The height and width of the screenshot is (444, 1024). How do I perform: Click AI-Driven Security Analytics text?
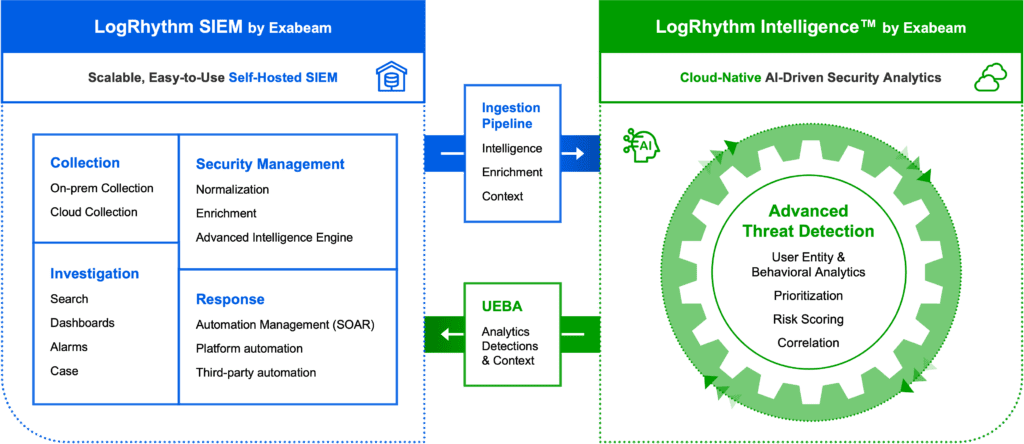pos(854,78)
